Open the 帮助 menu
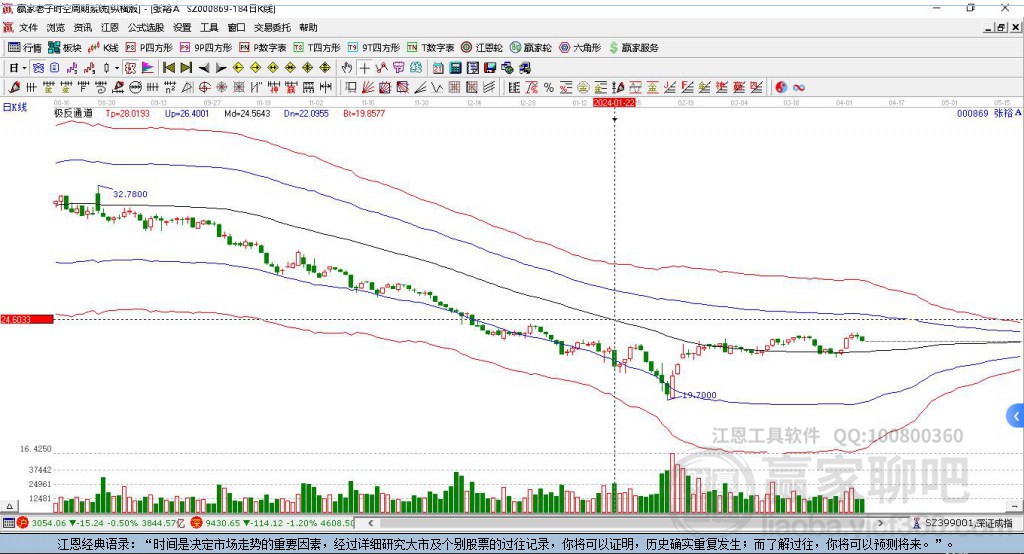 coord(308,27)
